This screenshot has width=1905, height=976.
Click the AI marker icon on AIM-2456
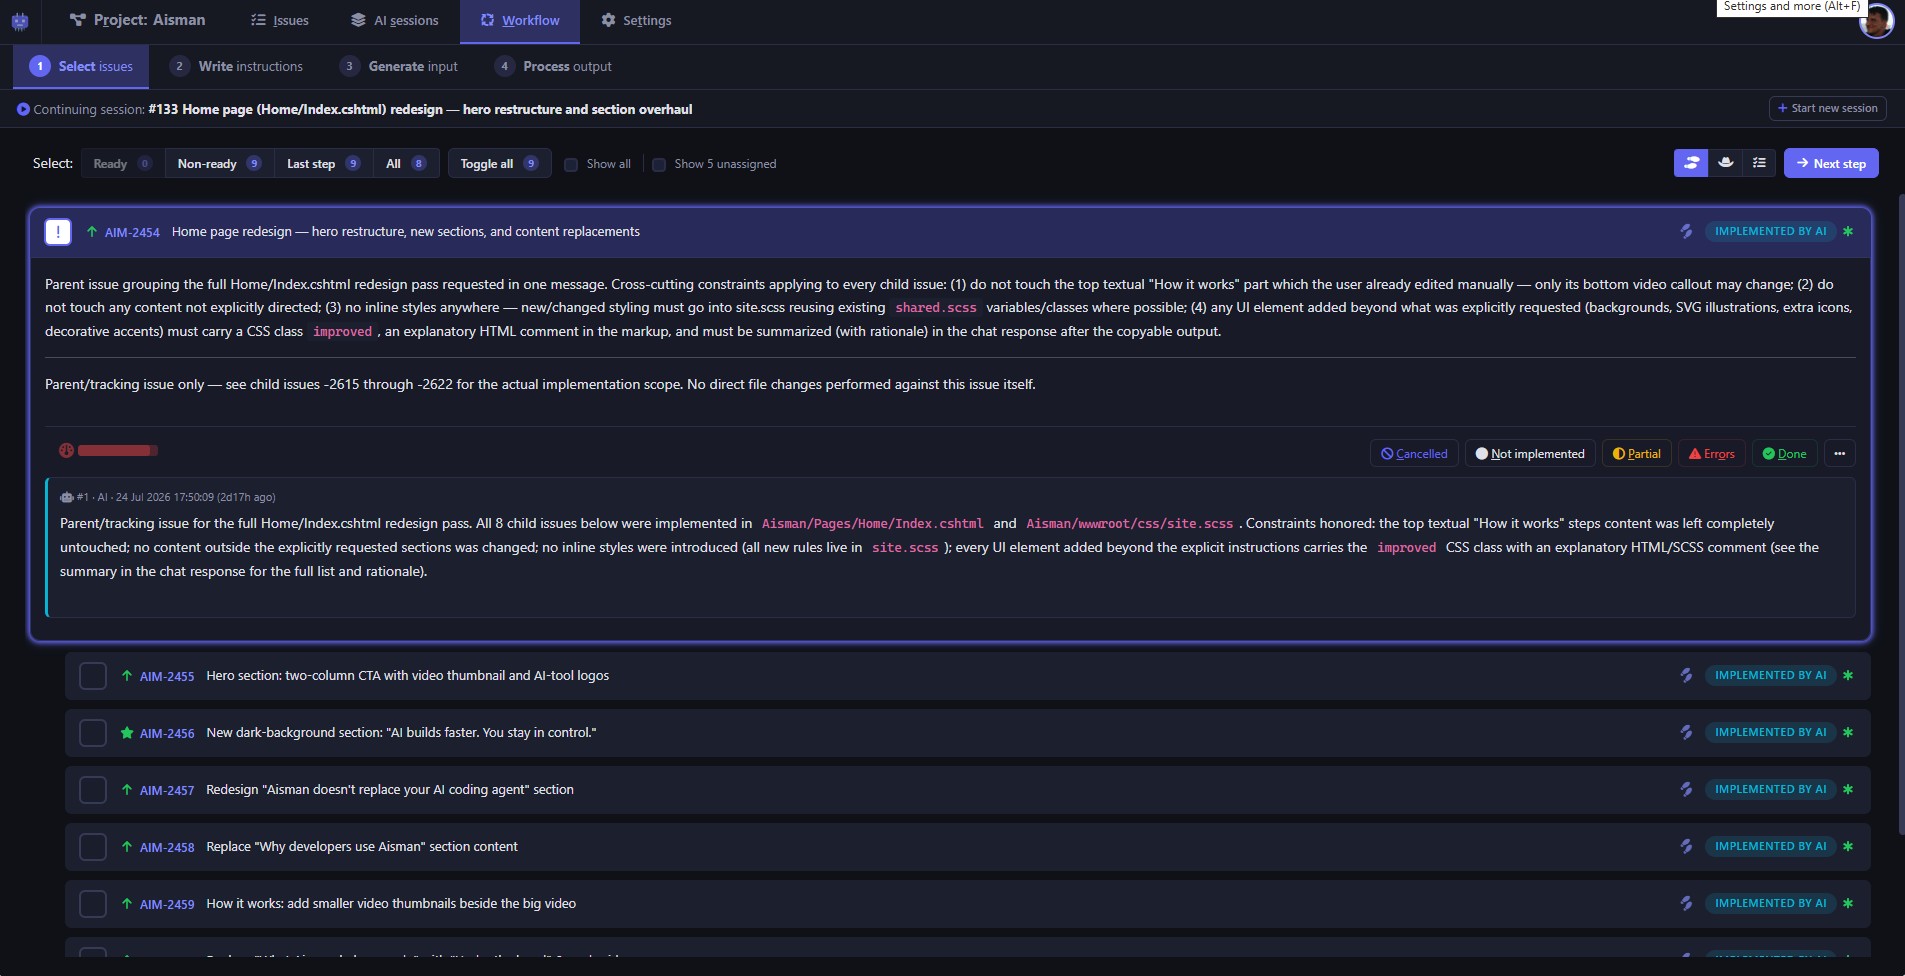click(x=1686, y=732)
